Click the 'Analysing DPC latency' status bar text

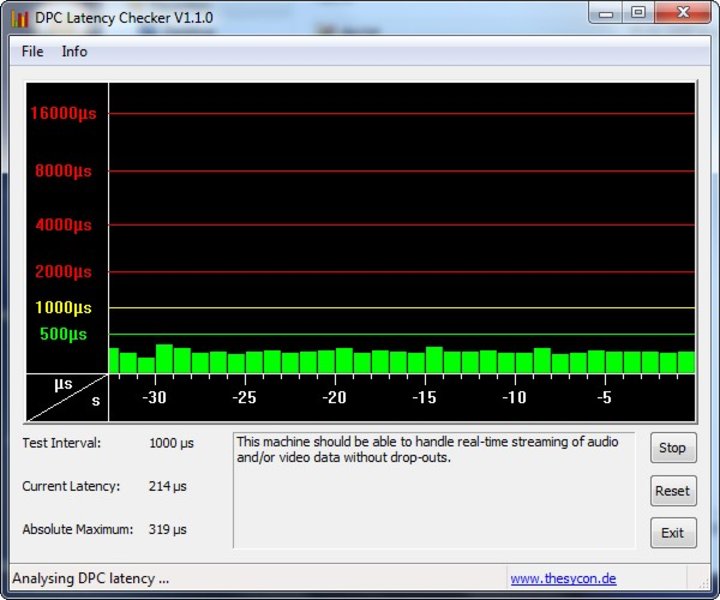[x=91, y=578]
